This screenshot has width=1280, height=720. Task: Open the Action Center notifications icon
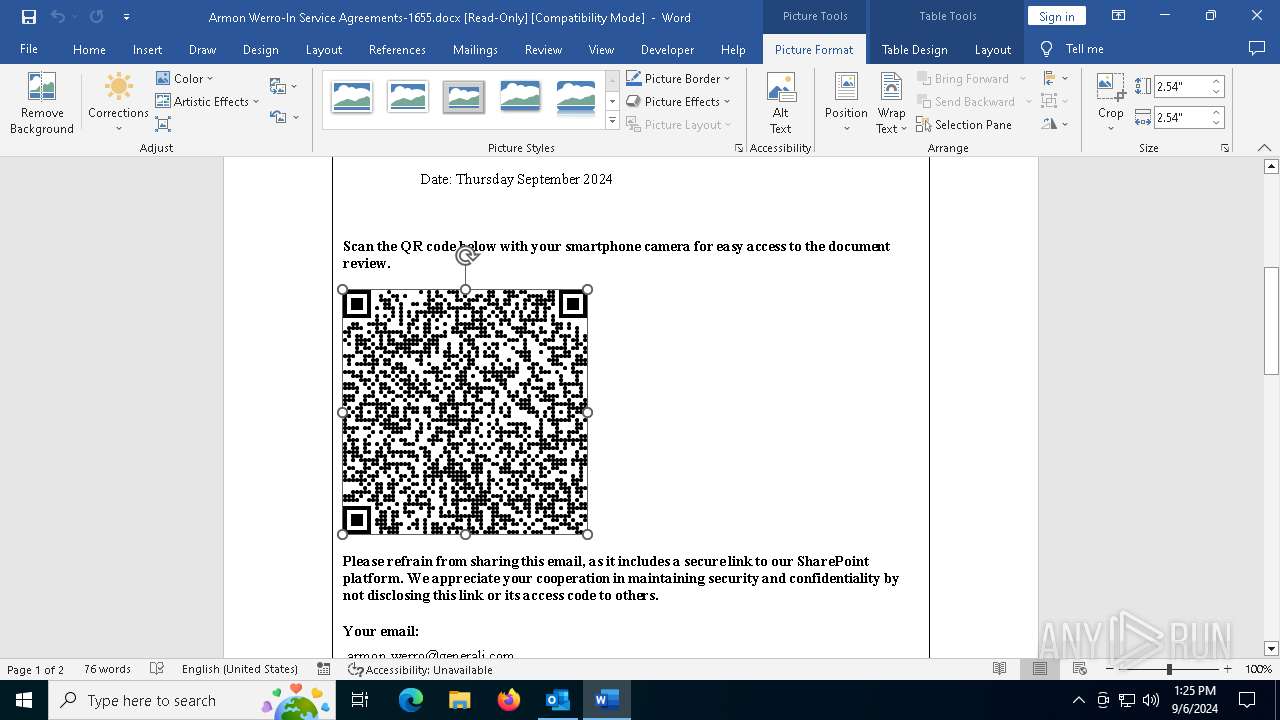click(1247, 700)
